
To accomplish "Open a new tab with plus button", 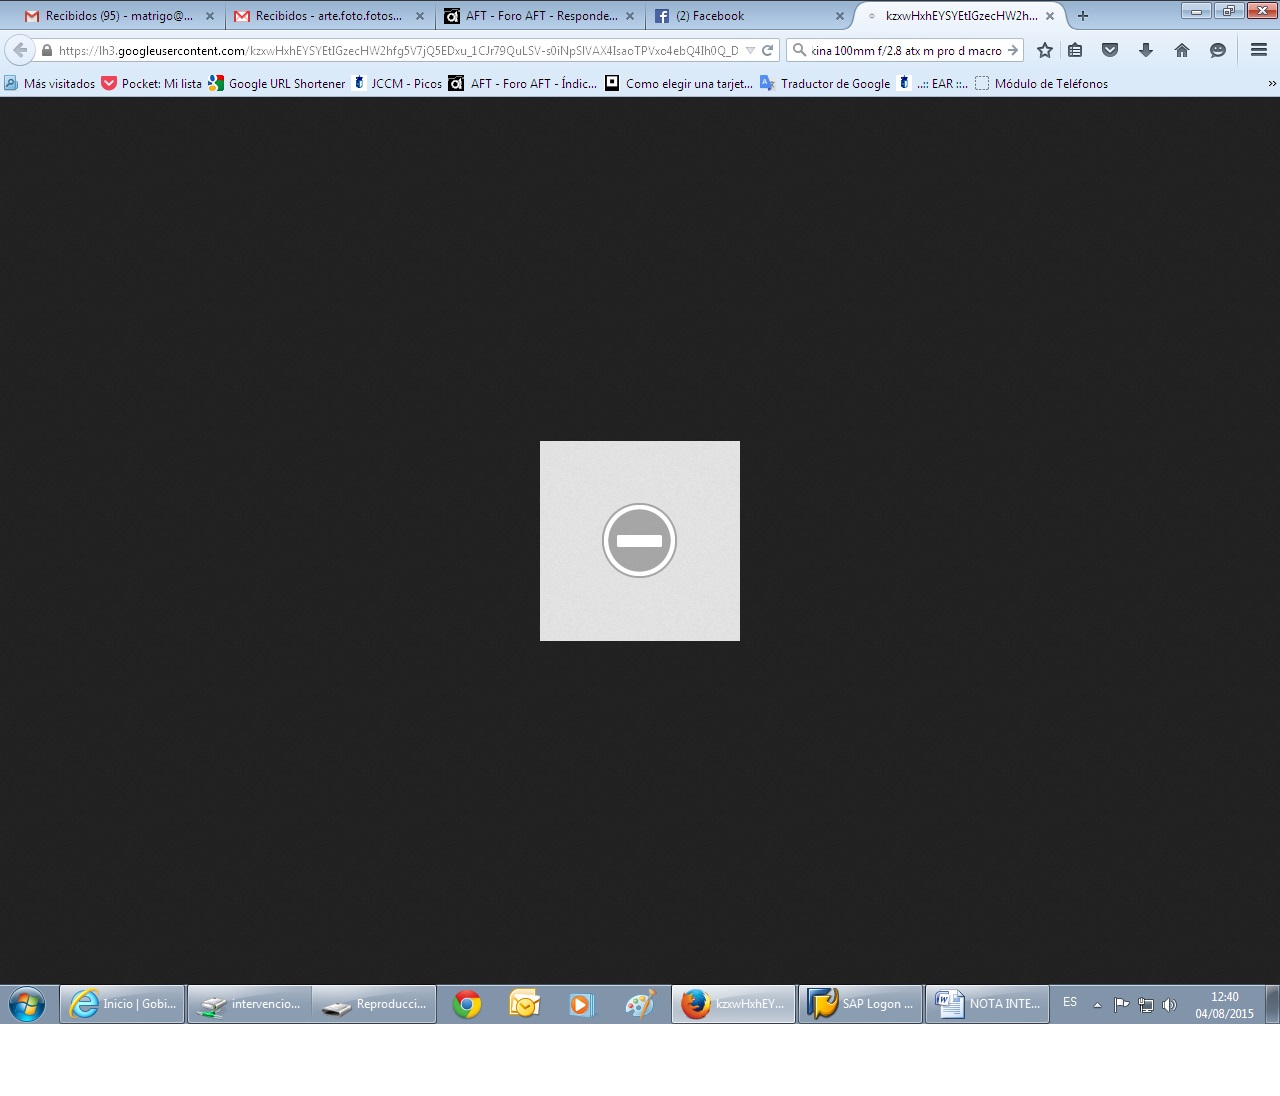I will pyautogui.click(x=1083, y=16).
